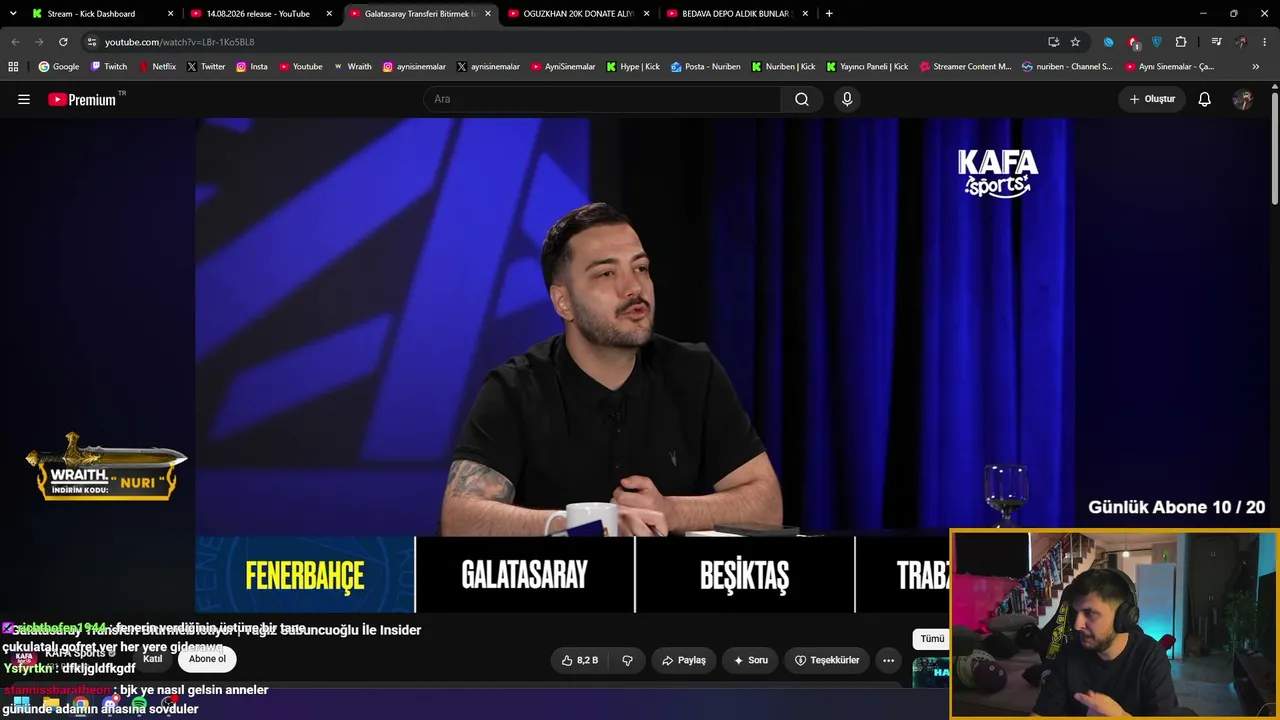Go back with the browser back arrow
1280x720 pixels.
(15, 42)
